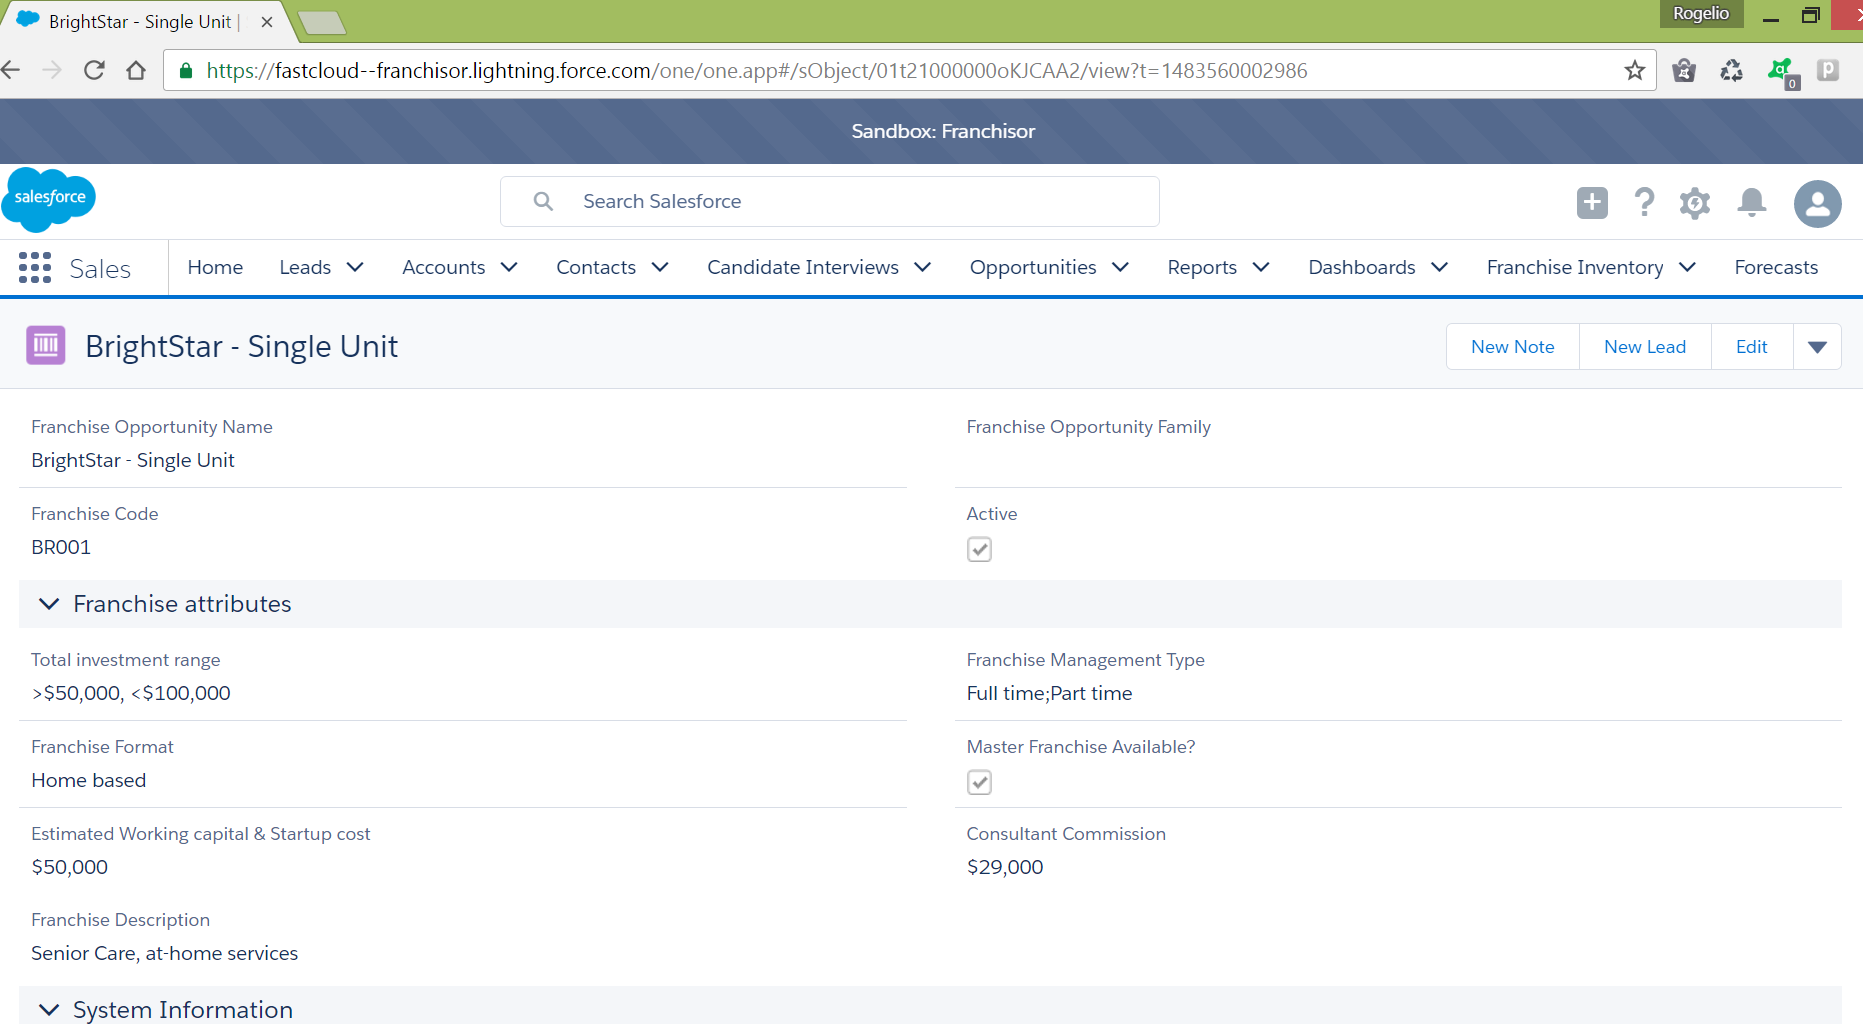
Task: Click the gray P extension icon
Action: coord(1828,70)
